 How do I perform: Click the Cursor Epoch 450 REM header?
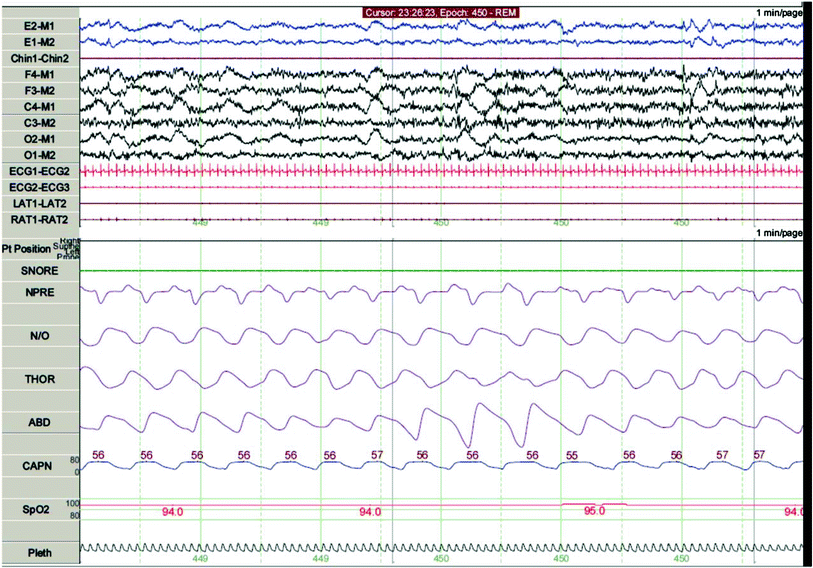pyautogui.click(x=441, y=13)
